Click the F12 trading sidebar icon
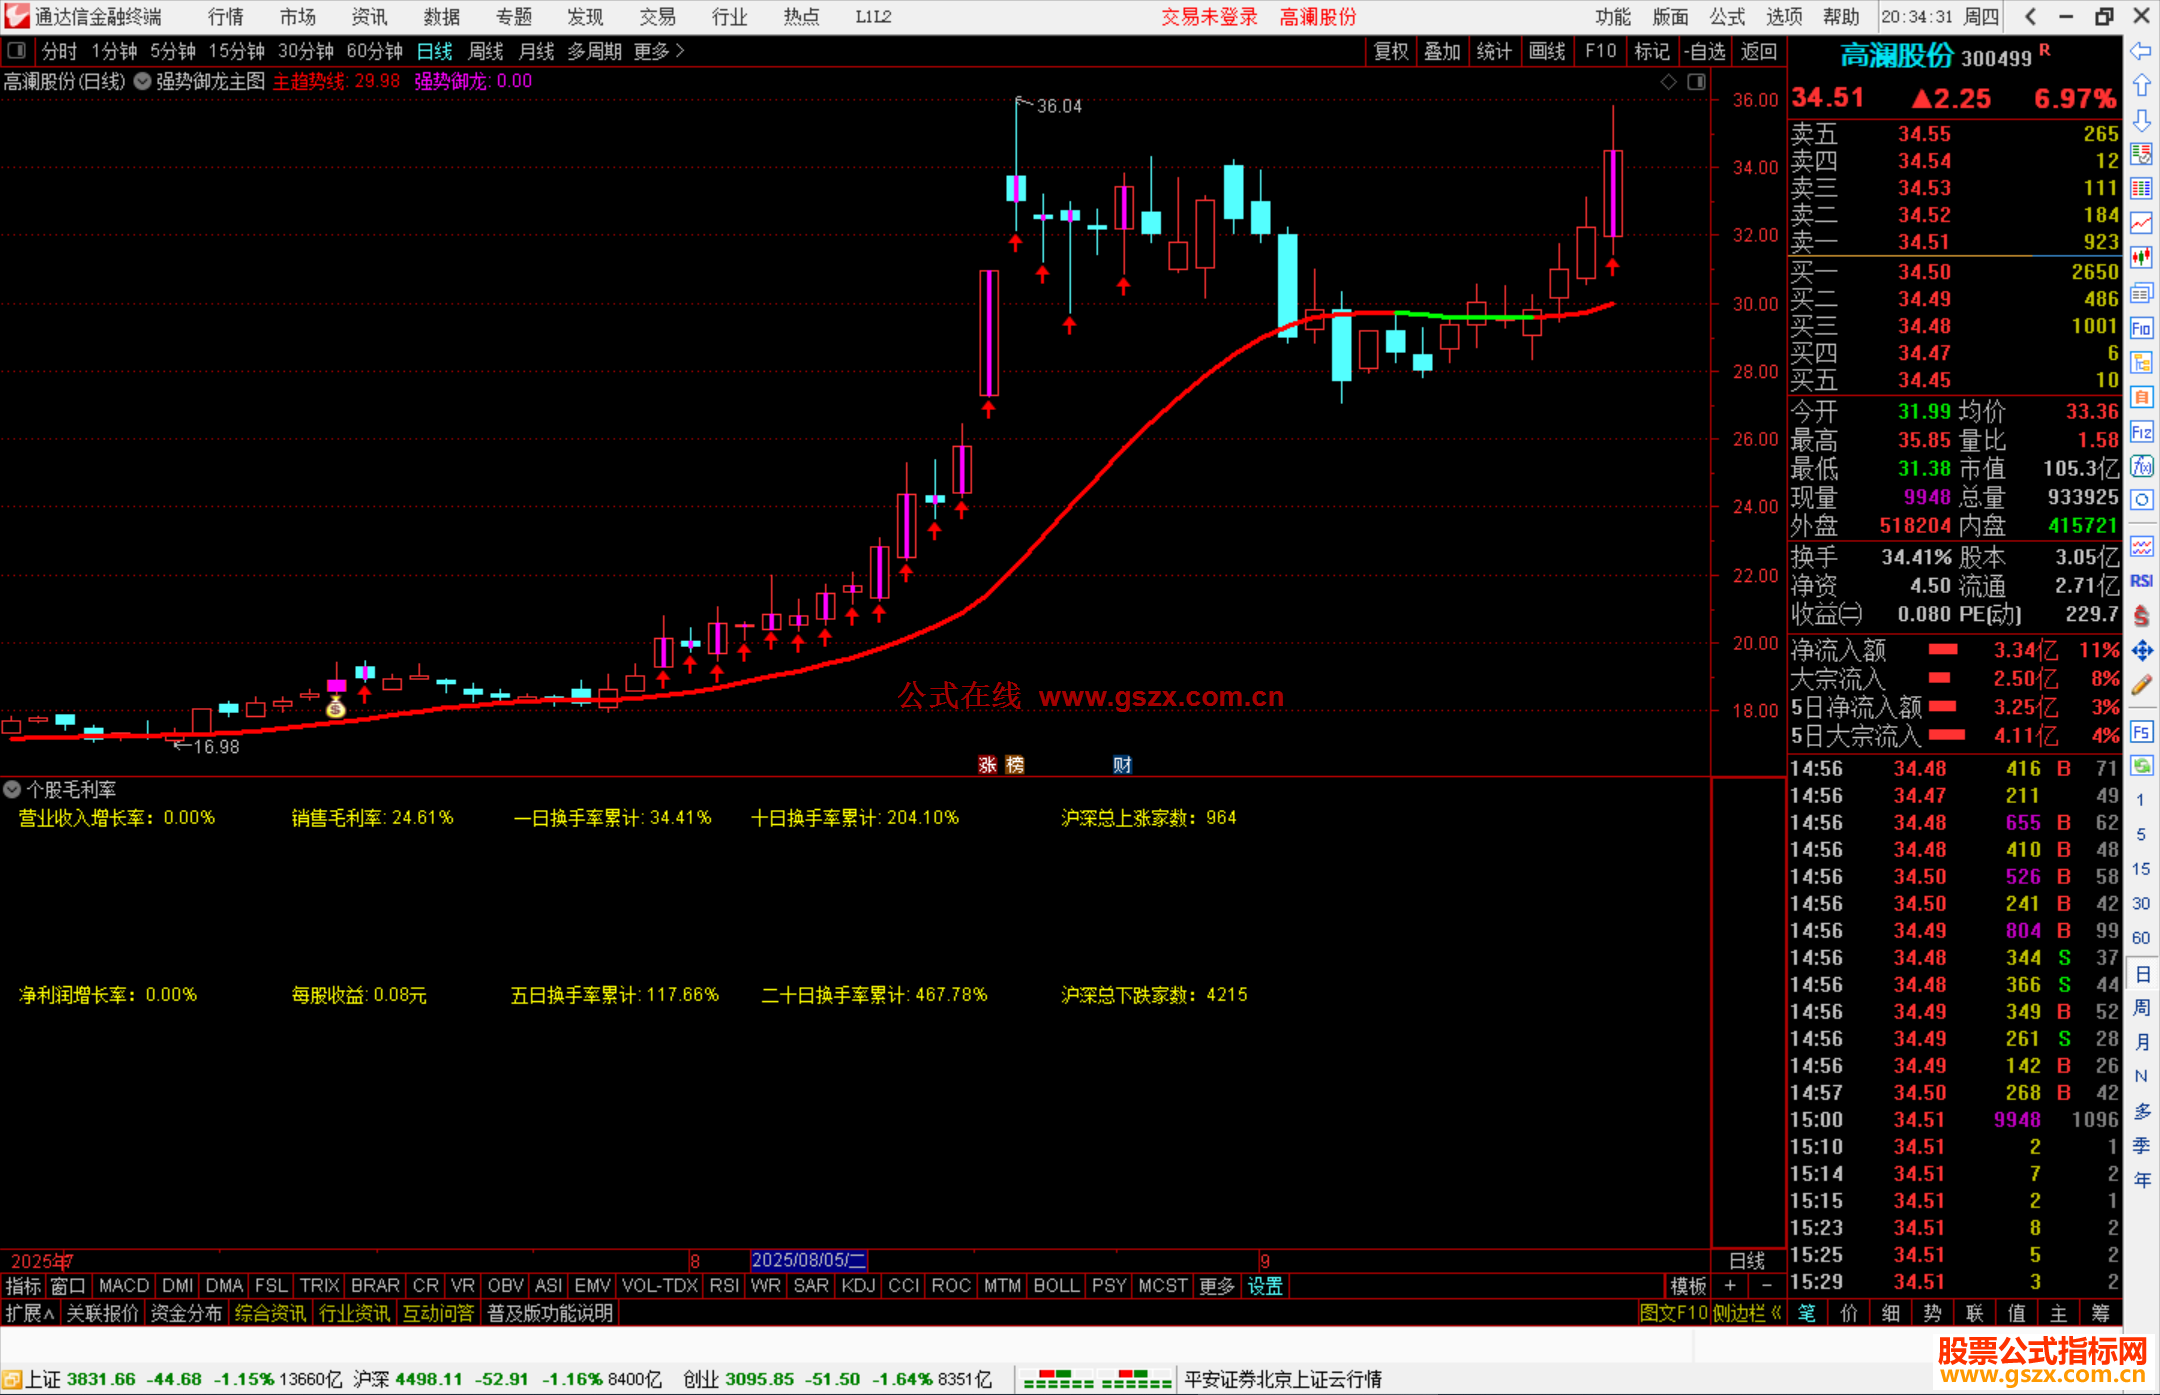 (x=2141, y=432)
